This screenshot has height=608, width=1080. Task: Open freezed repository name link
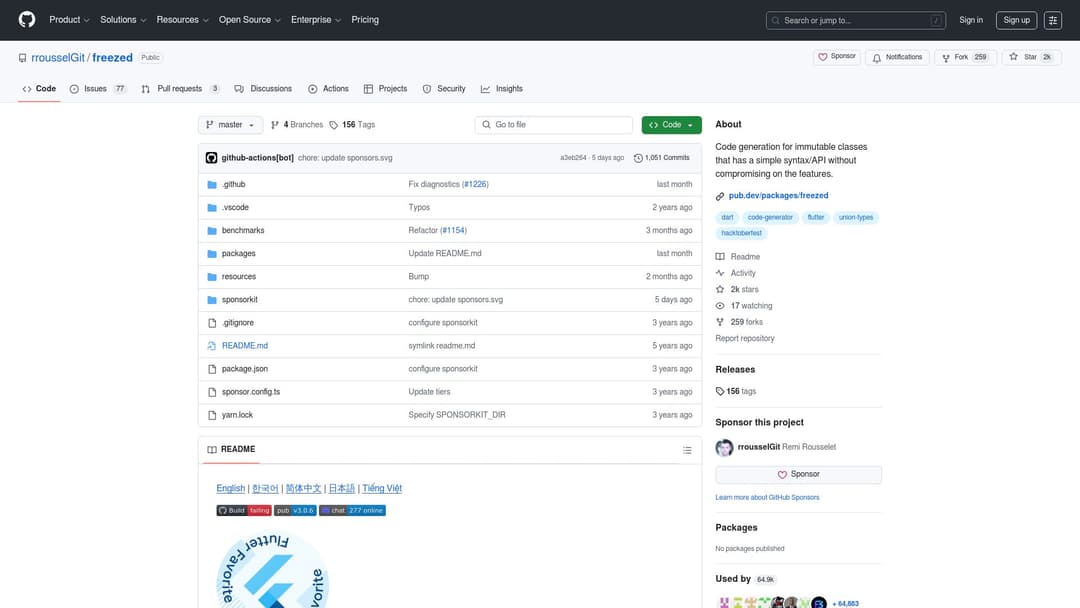click(112, 58)
